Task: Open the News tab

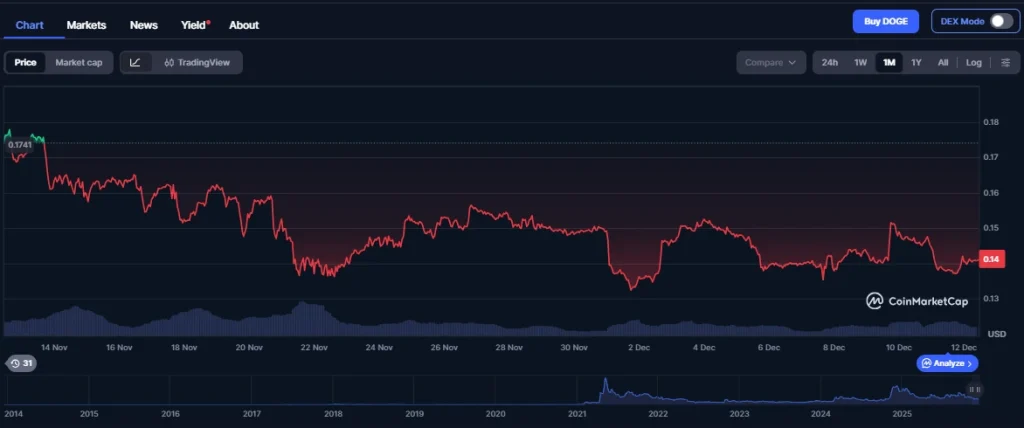Action: [144, 25]
